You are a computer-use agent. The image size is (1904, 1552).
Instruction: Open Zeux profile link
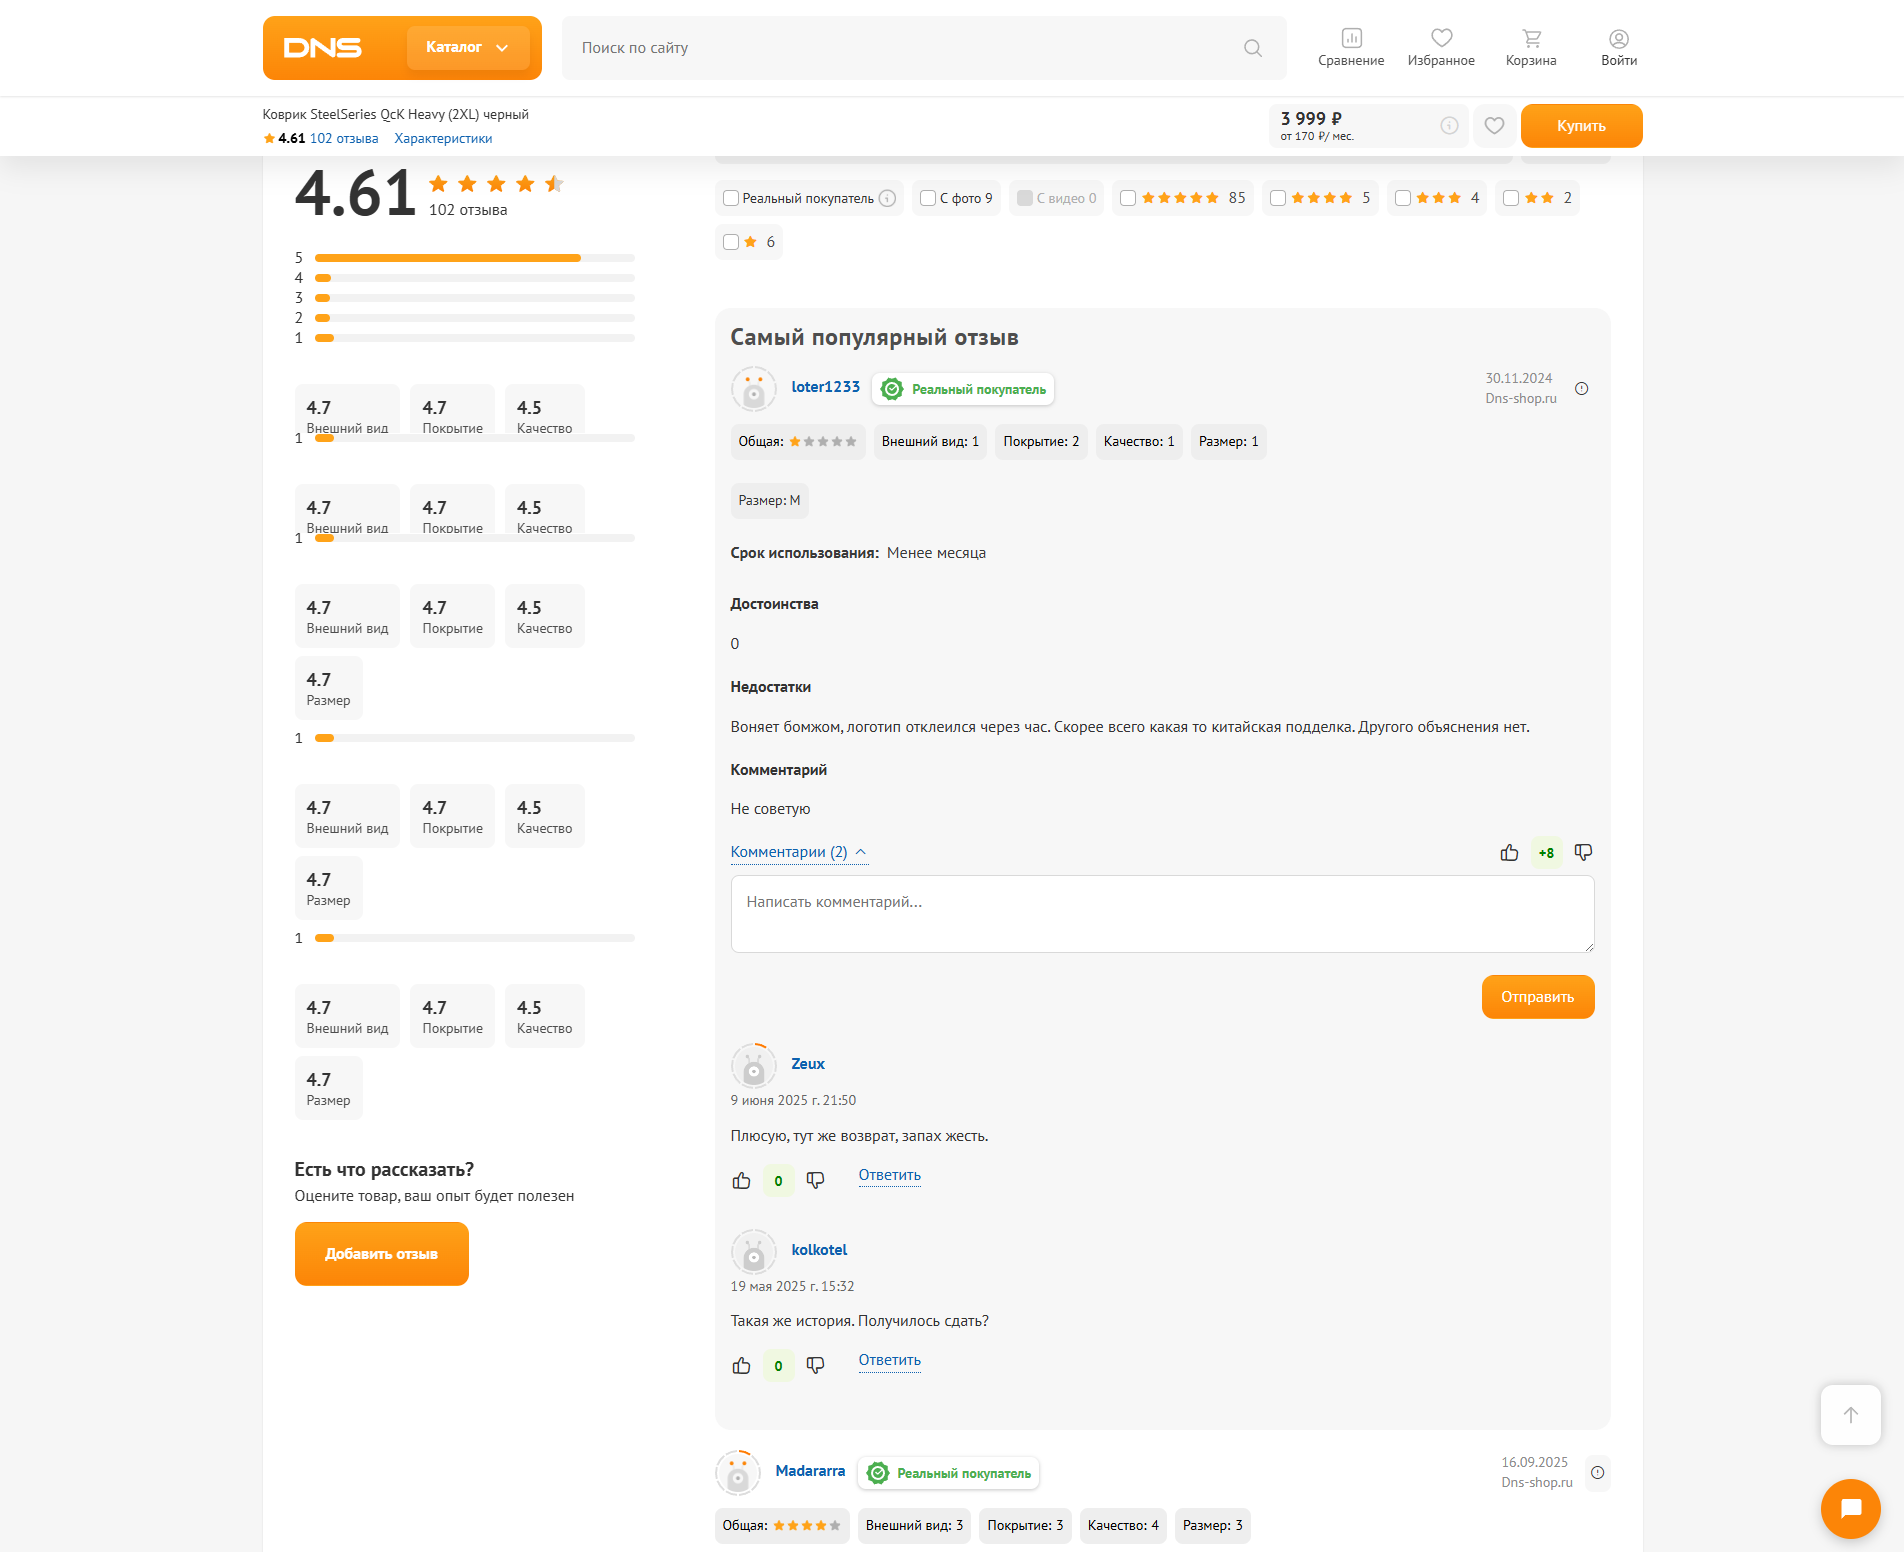click(808, 1064)
